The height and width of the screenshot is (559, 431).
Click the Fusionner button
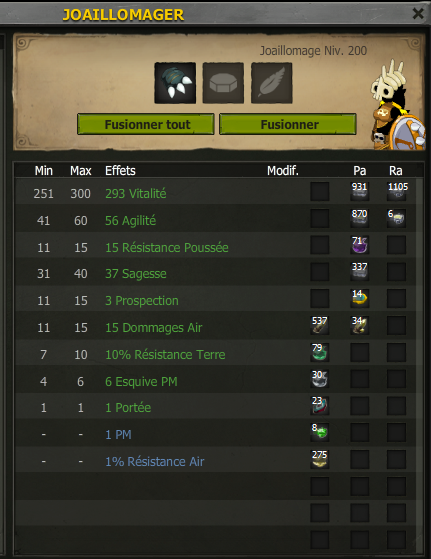[288, 124]
